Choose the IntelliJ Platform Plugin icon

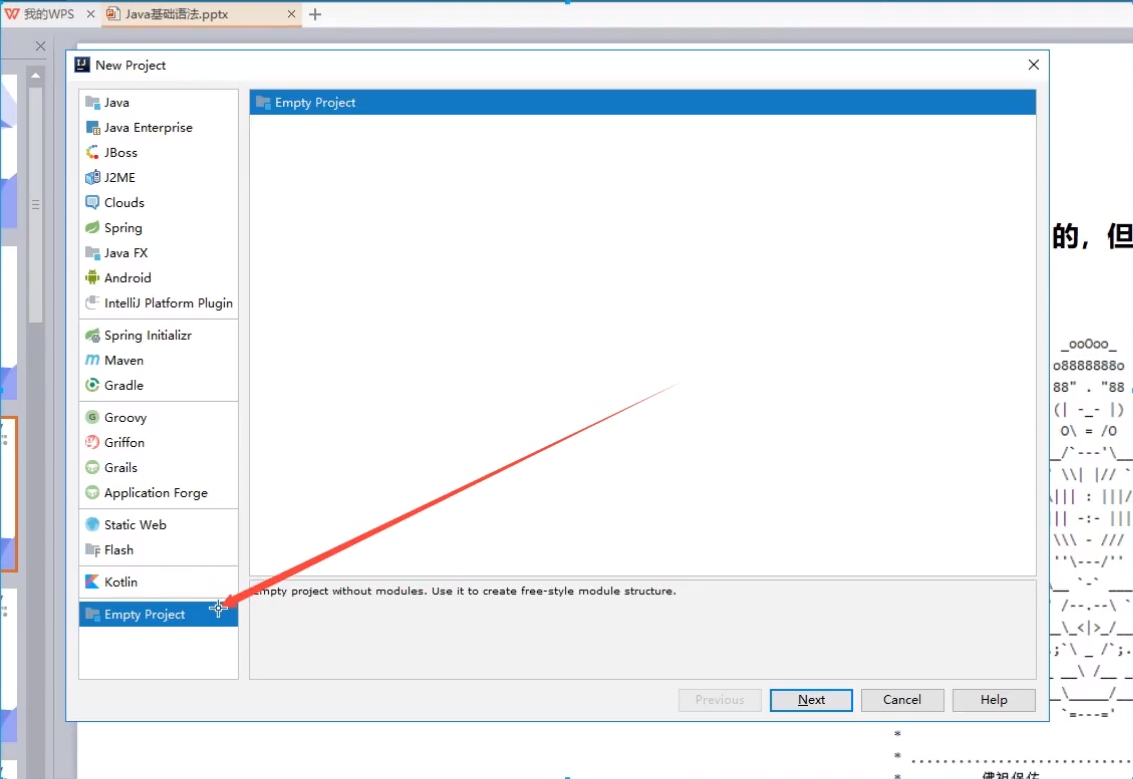pos(92,303)
